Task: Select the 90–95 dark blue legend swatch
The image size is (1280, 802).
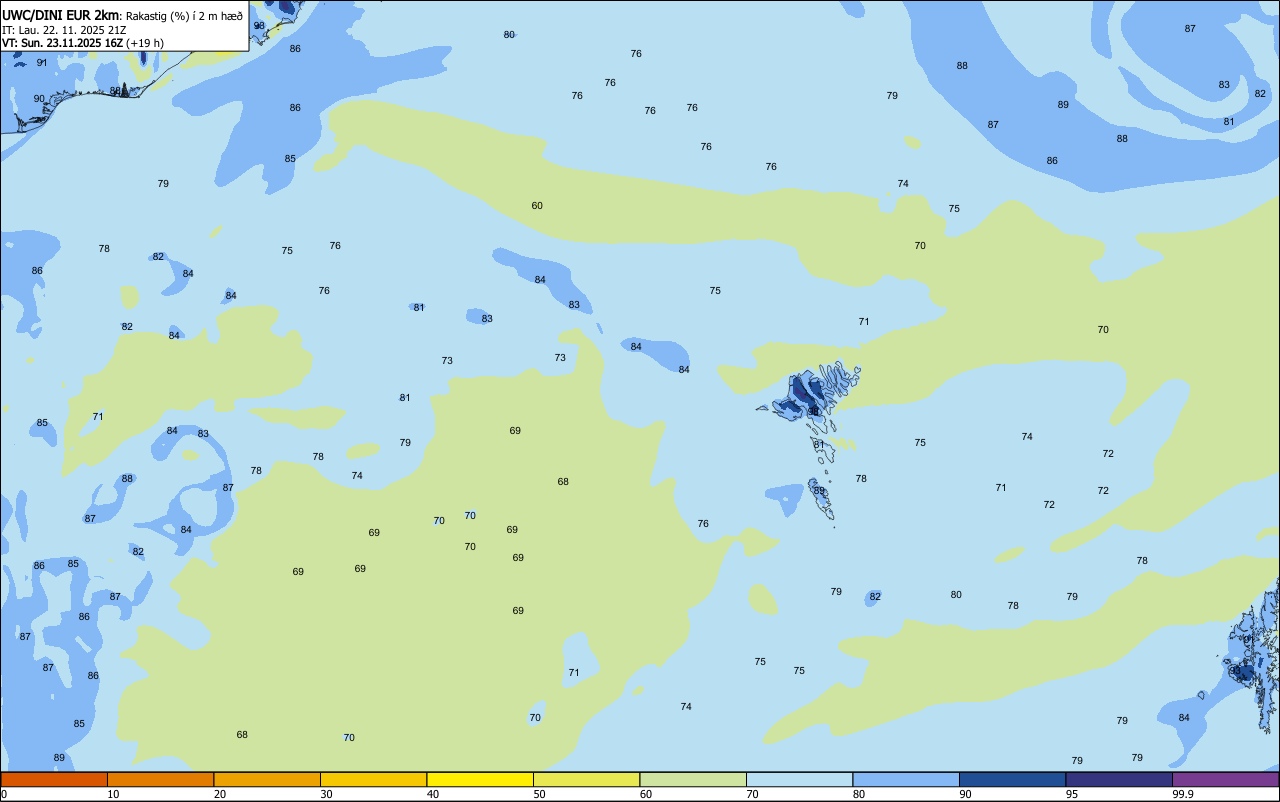Action: click(1012, 779)
